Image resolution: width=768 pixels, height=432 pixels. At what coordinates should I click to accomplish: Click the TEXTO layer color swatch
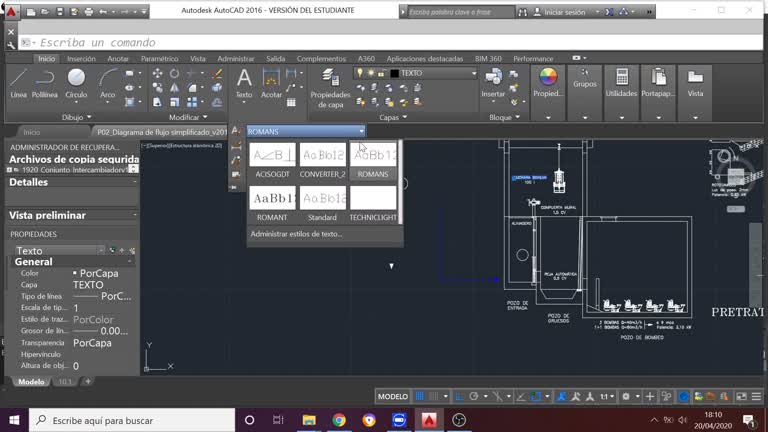pos(394,73)
